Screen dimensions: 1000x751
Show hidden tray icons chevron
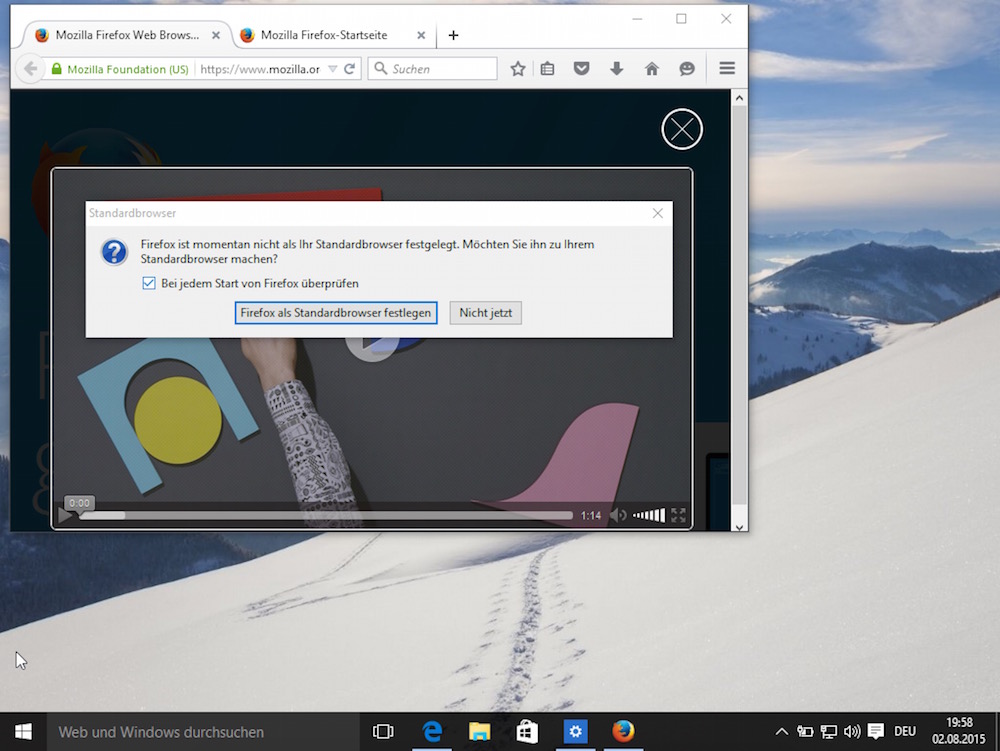tap(781, 732)
